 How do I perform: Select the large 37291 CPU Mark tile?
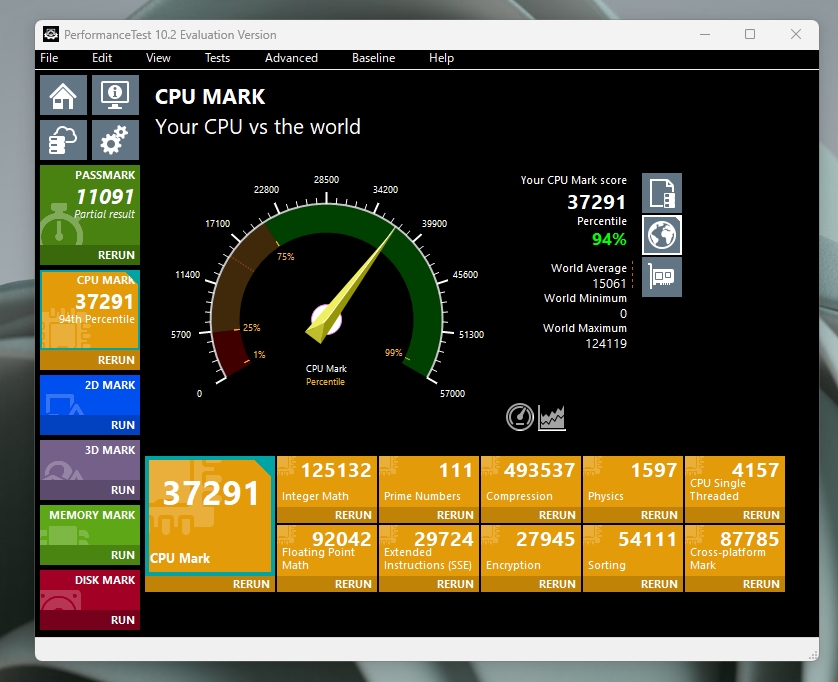pos(210,516)
